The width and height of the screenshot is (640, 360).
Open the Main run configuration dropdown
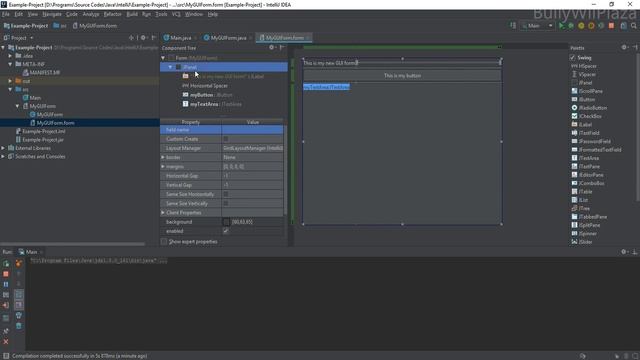tap(538, 26)
